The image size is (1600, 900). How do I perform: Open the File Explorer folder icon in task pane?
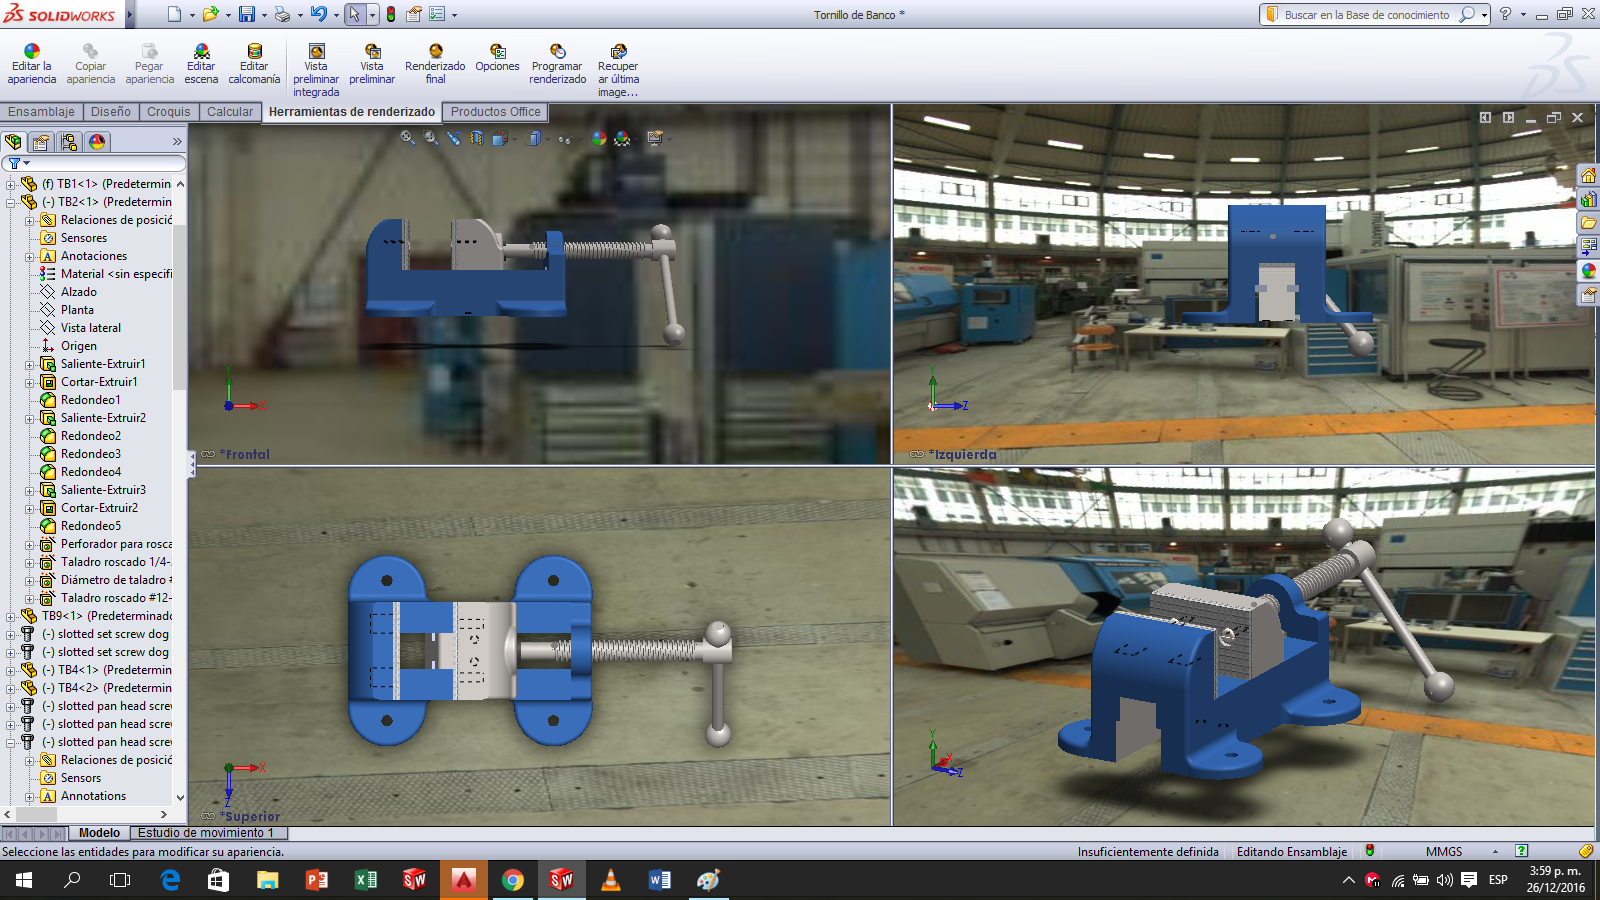[1588, 223]
